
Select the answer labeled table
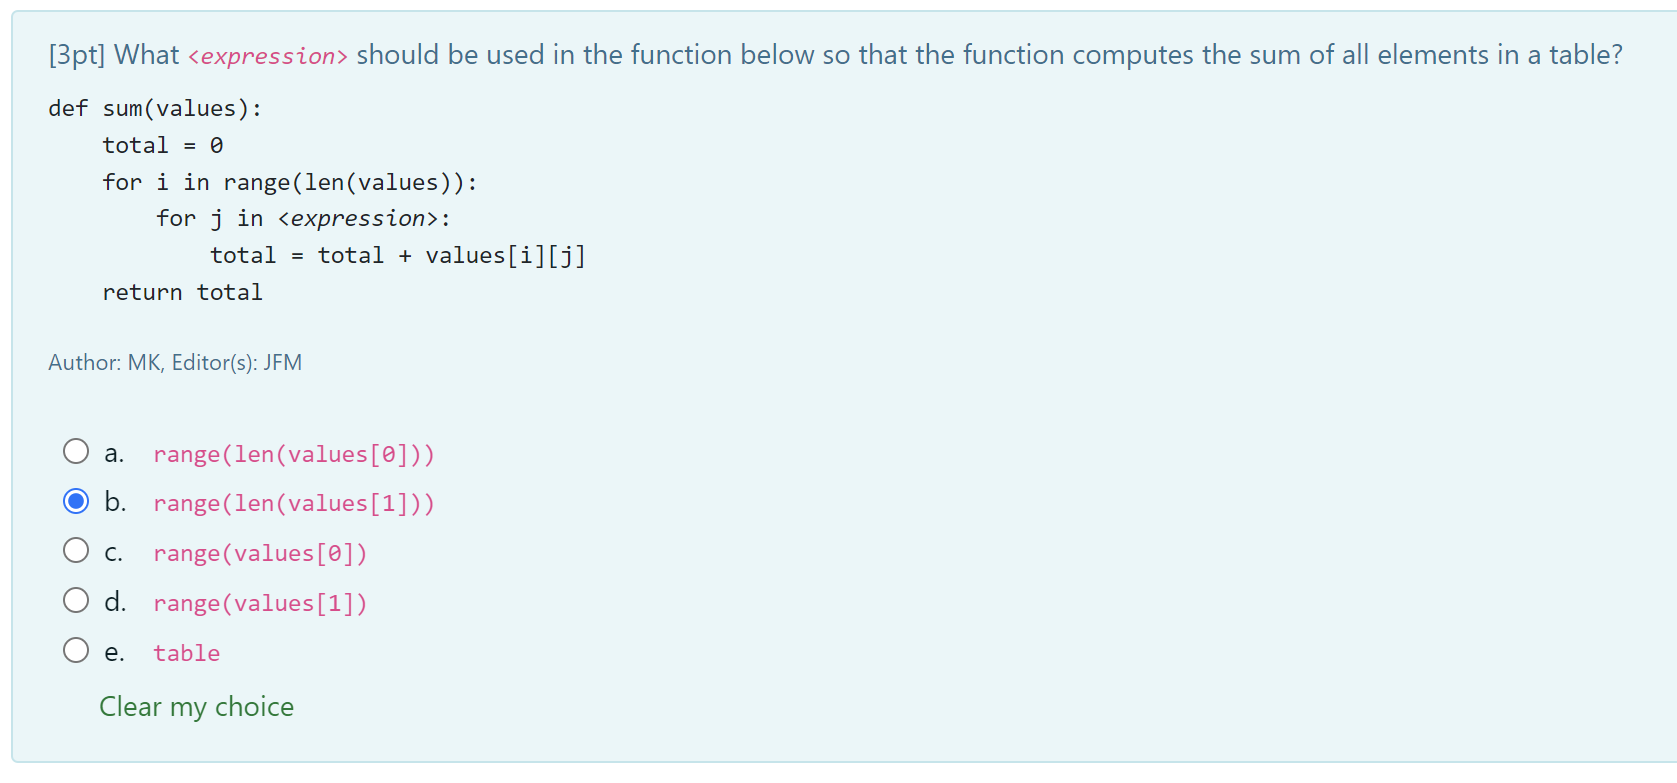[186, 653]
